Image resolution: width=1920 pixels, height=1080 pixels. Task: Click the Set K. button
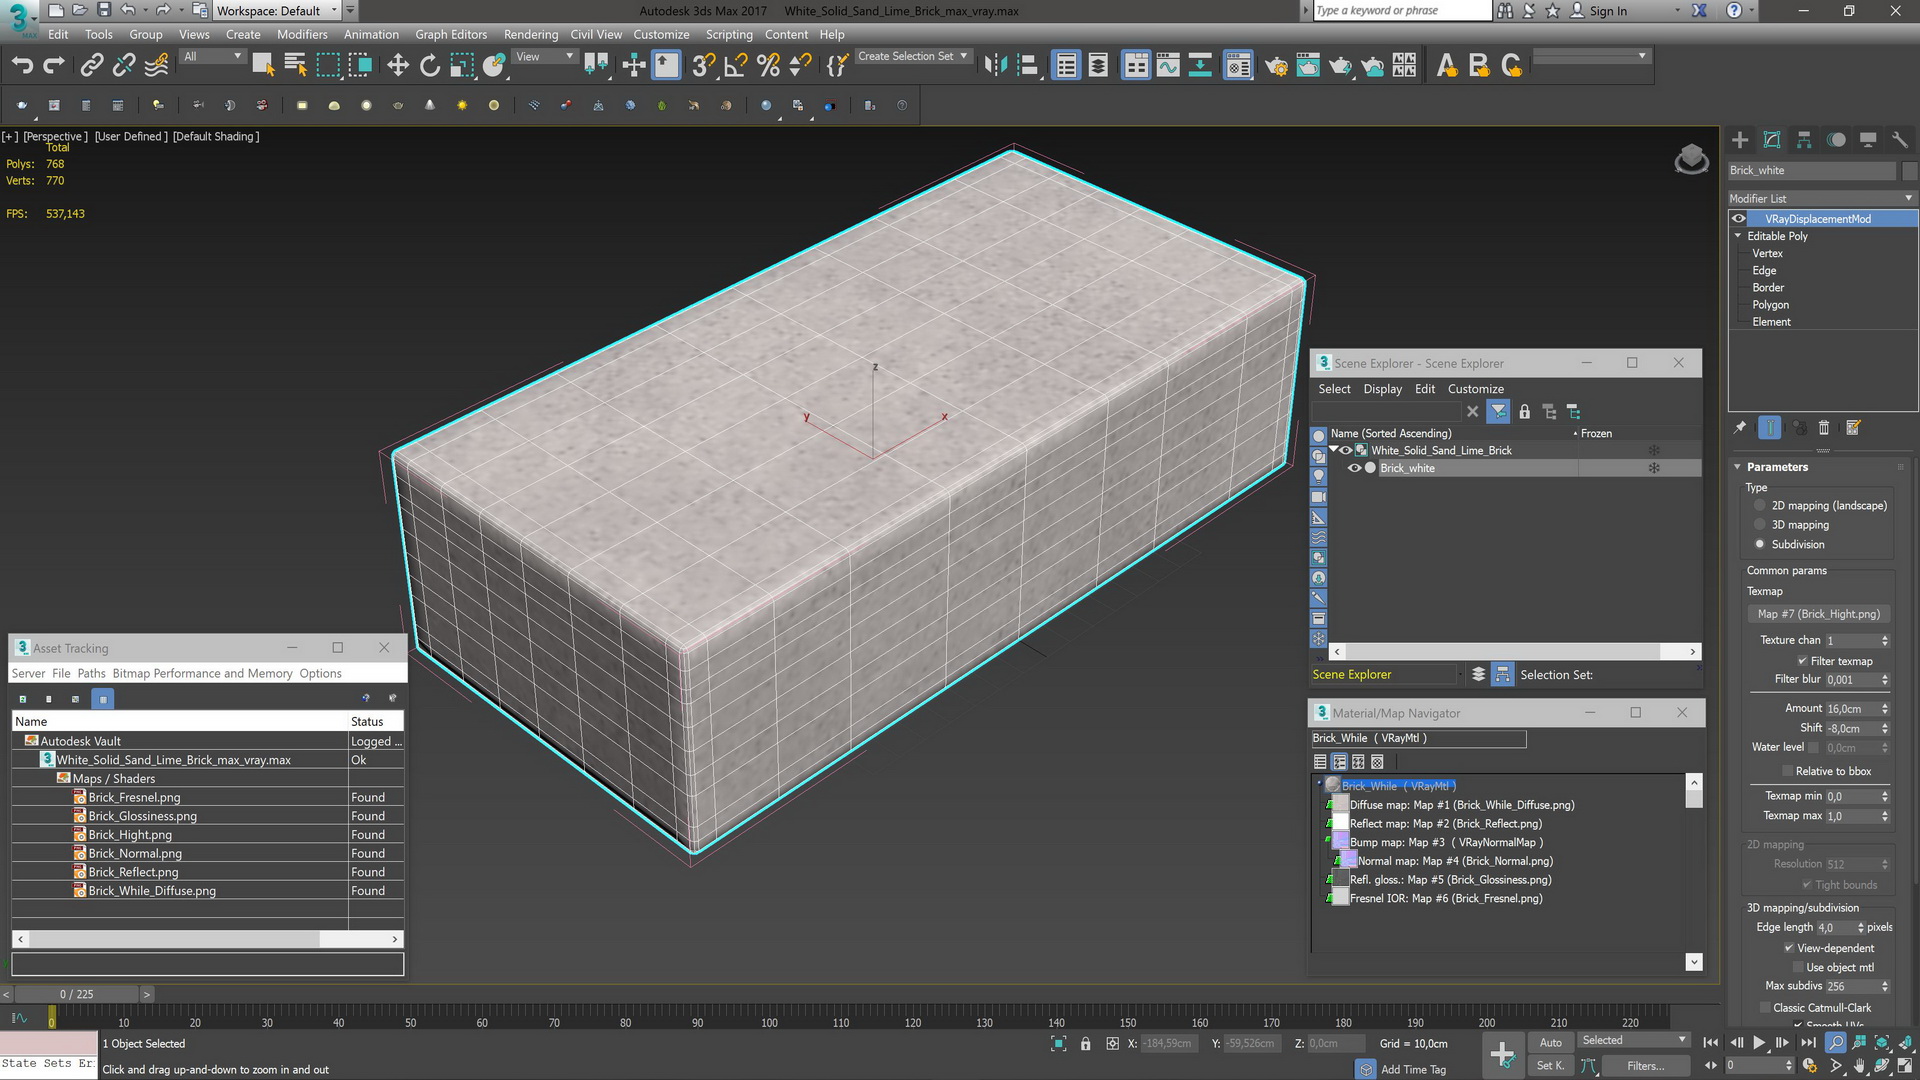point(1550,1066)
